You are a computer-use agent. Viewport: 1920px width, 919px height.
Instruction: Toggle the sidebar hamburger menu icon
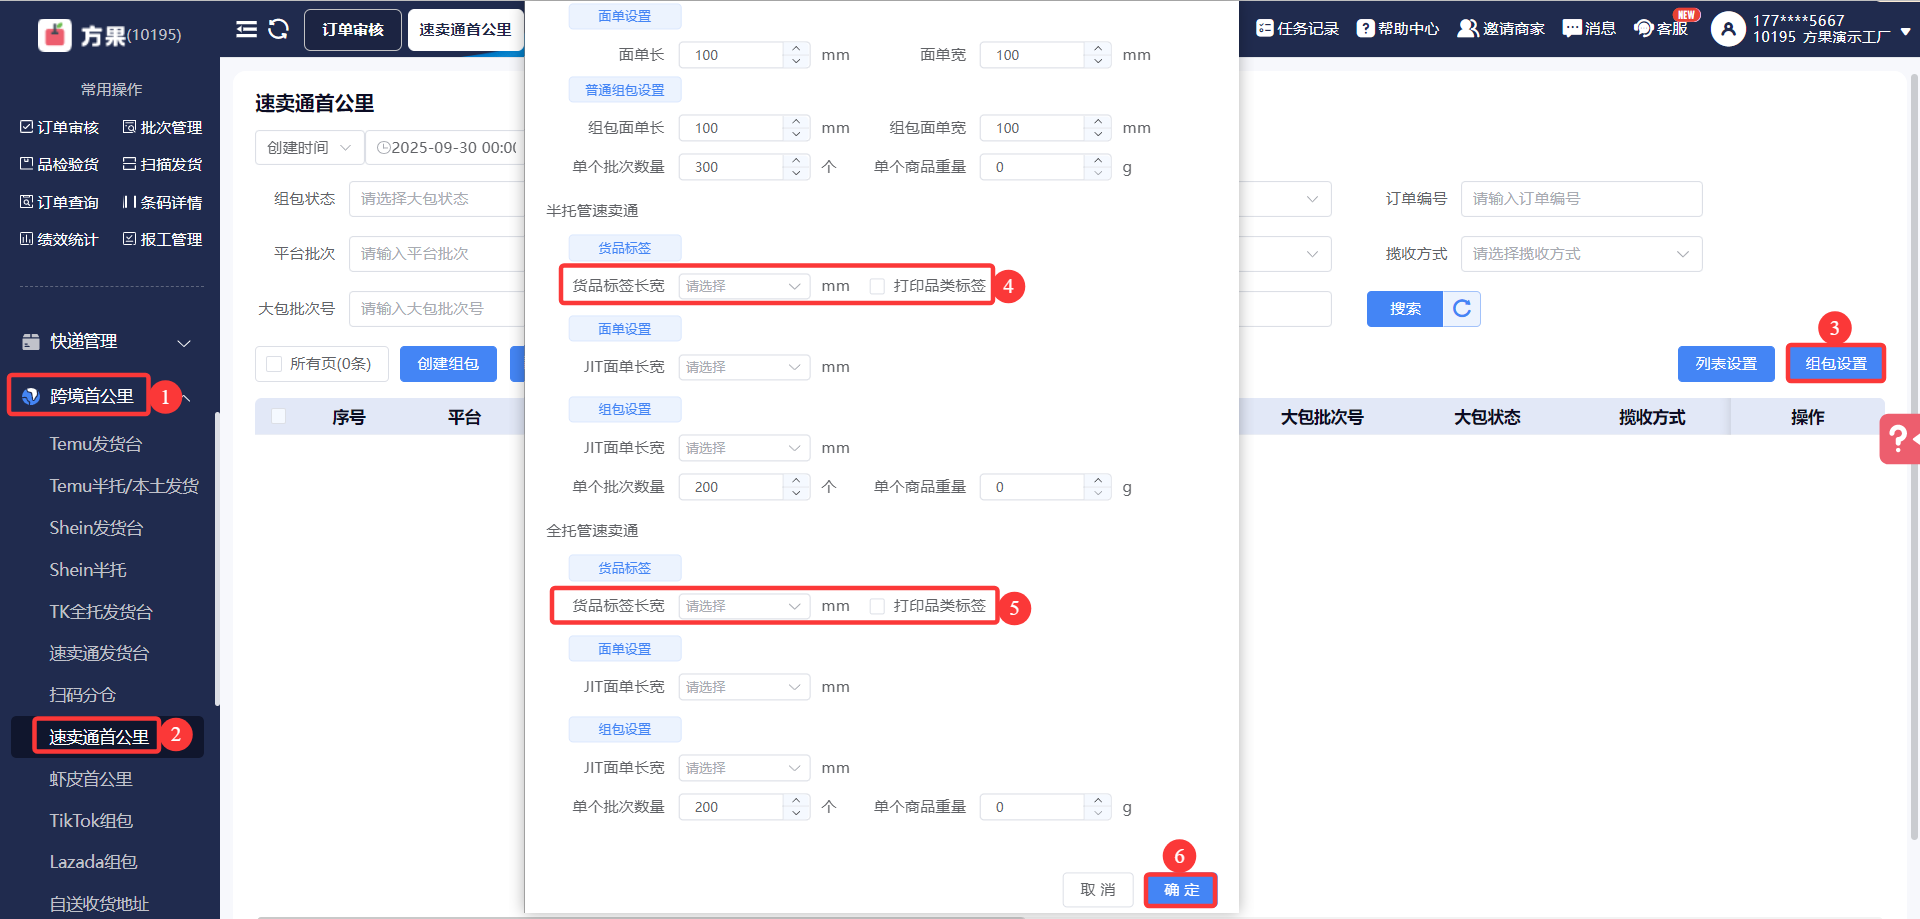pos(246,29)
